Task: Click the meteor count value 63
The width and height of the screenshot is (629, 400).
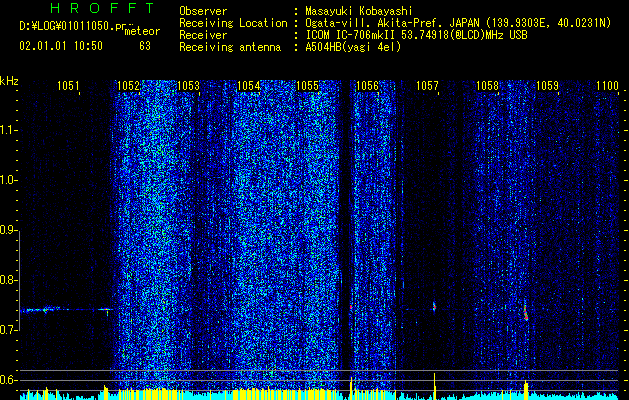Action: [145, 46]
